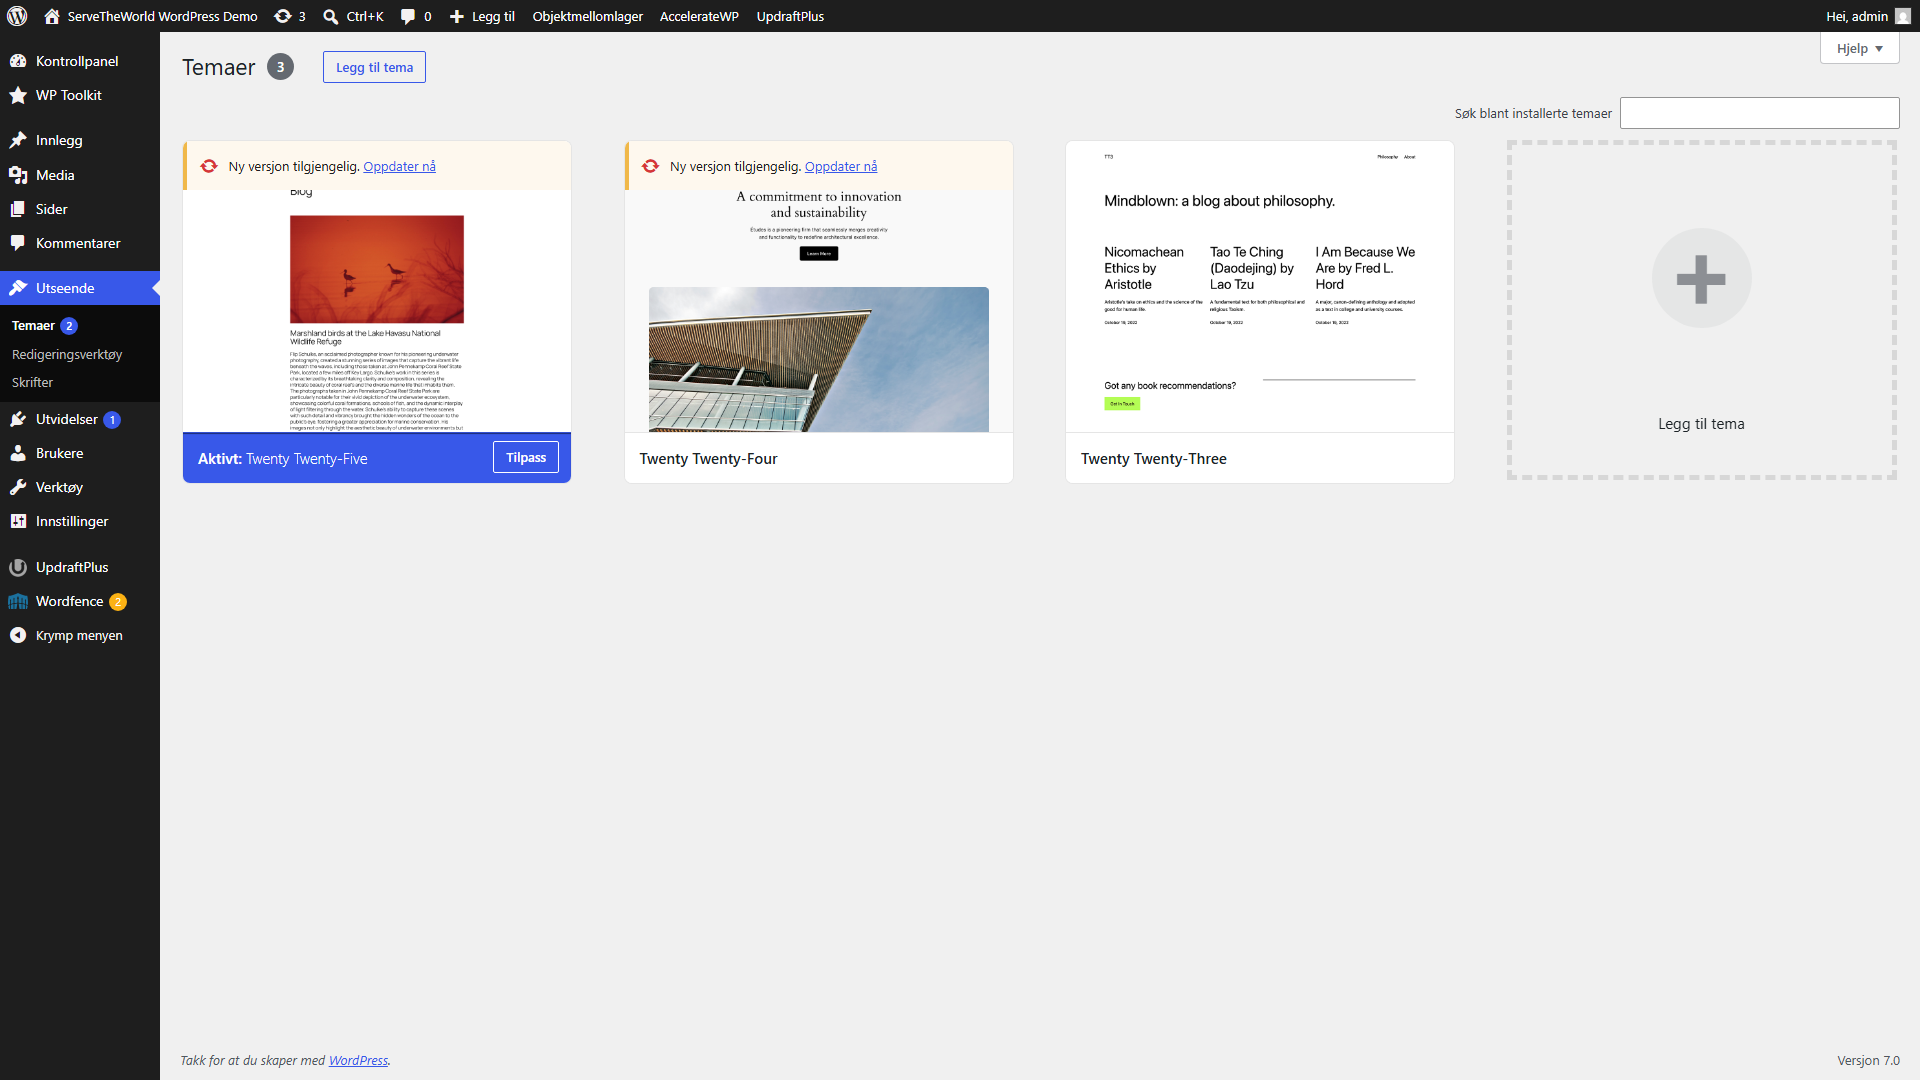The width and height of the screenshot is (1920, 1080).
Task: Click the Sider pages icon
Action: coord(18,209)
